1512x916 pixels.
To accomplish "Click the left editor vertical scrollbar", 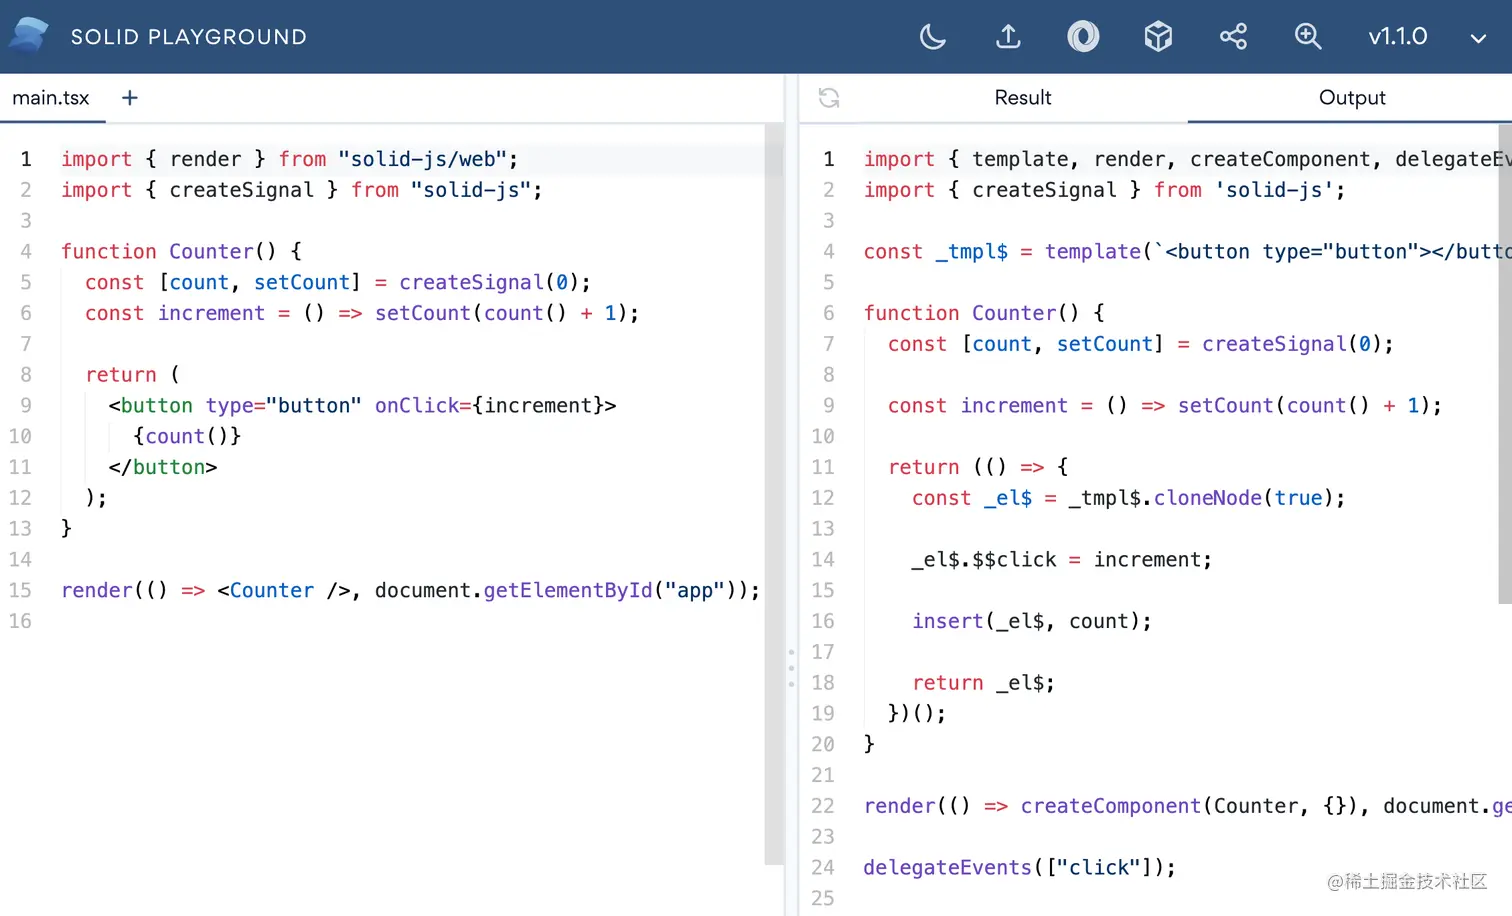I will (x=774, y=494).
